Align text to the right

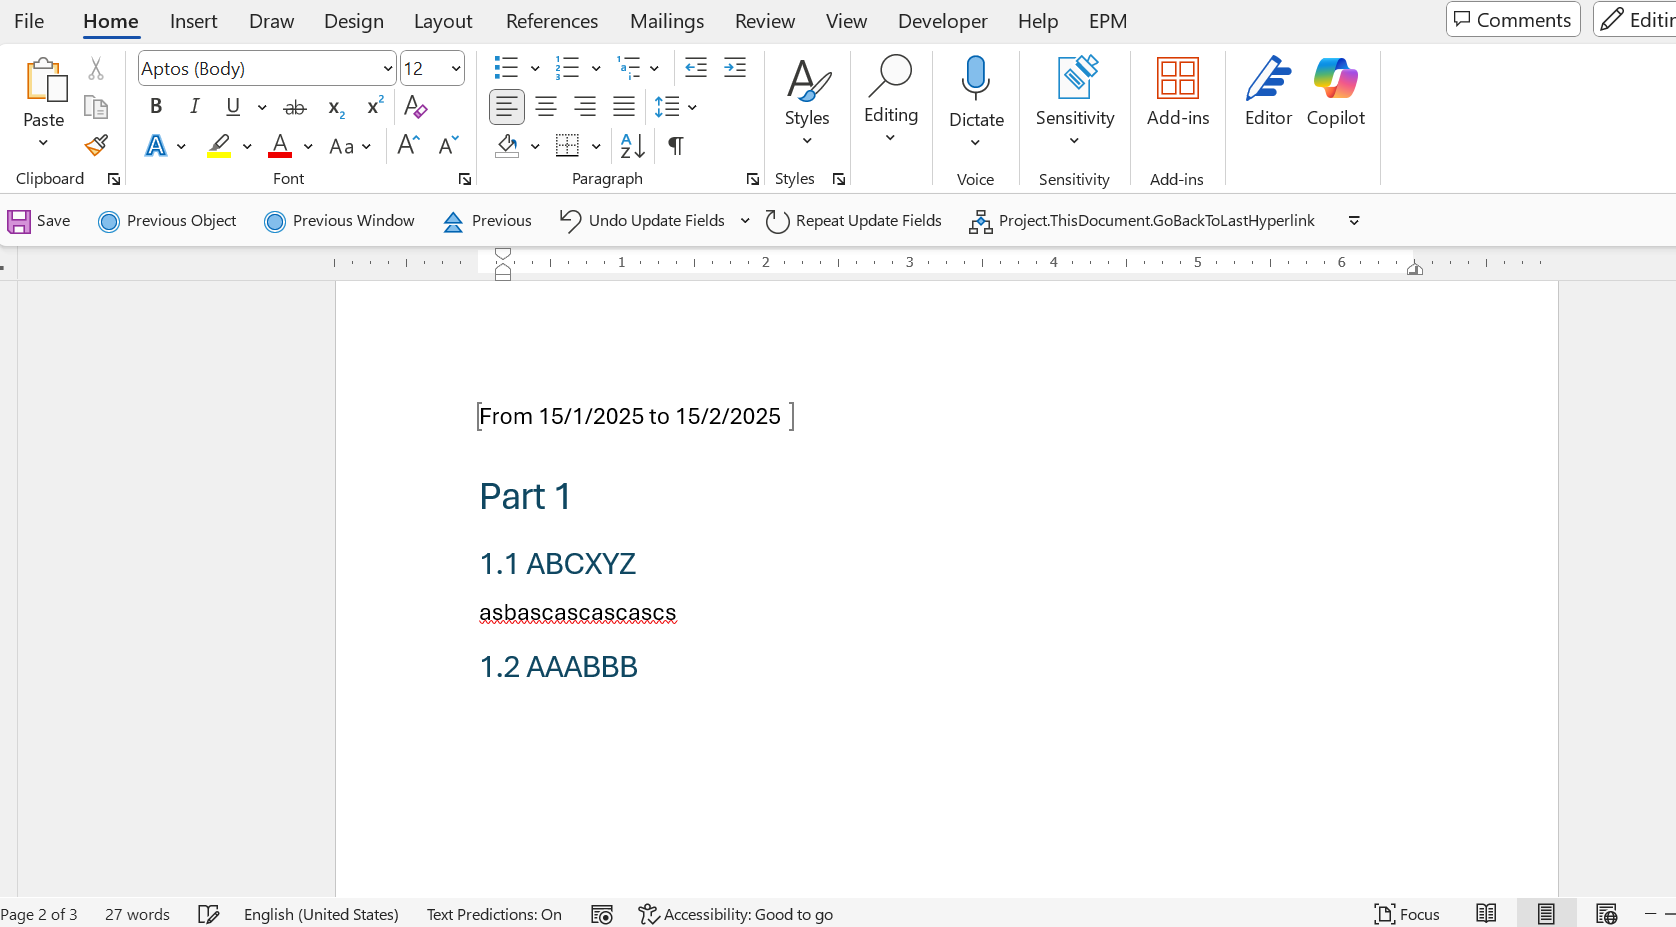click(x=585, y=106)
